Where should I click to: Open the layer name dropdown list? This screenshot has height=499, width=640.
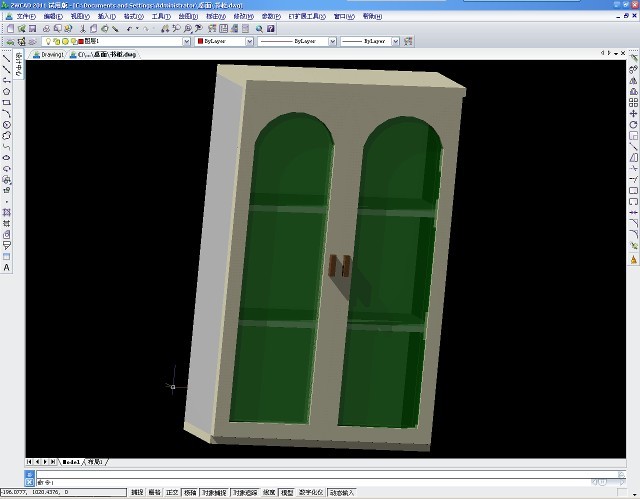coord(185,42)
